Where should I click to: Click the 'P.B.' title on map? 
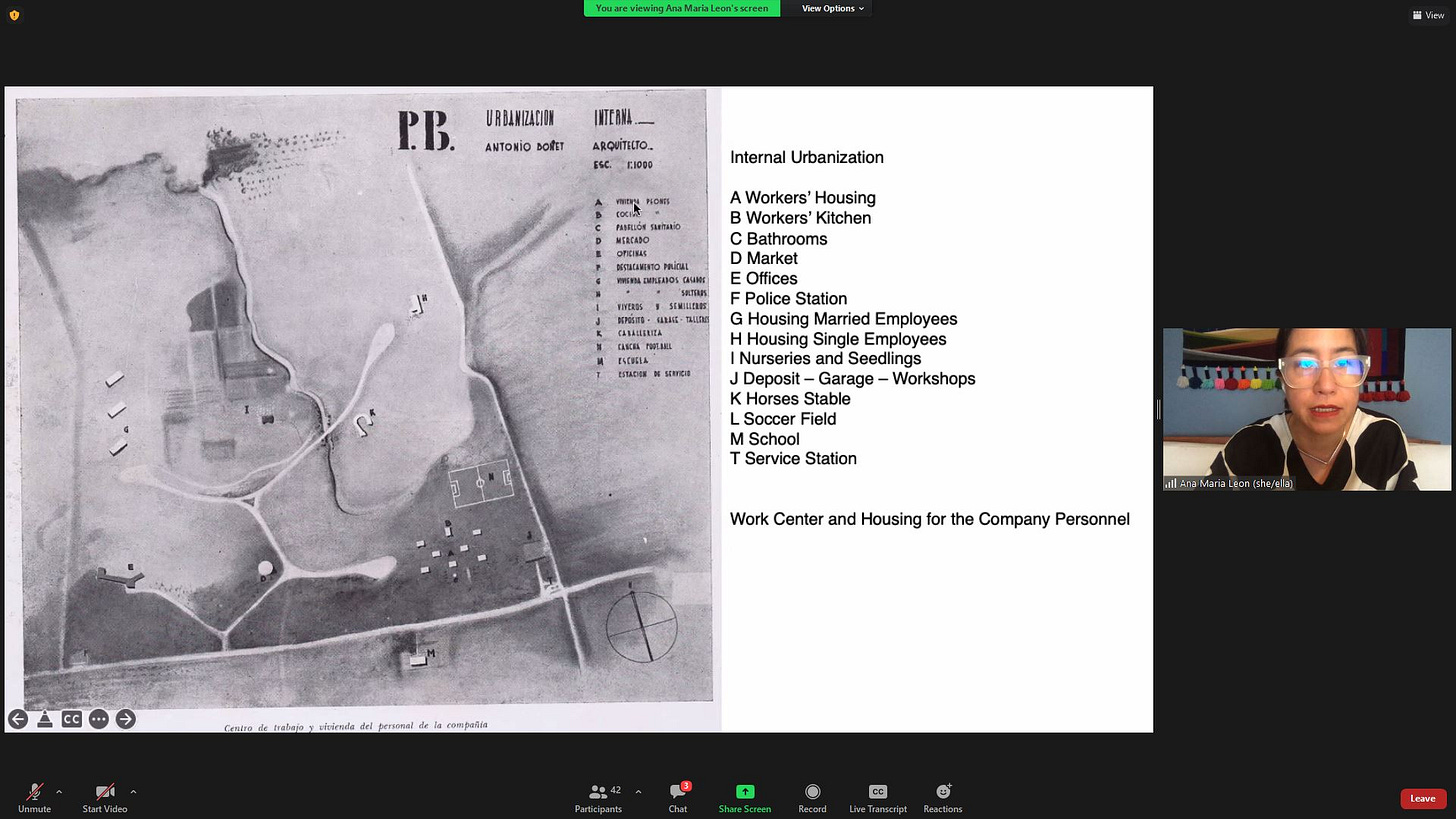(x=426, y=132)
